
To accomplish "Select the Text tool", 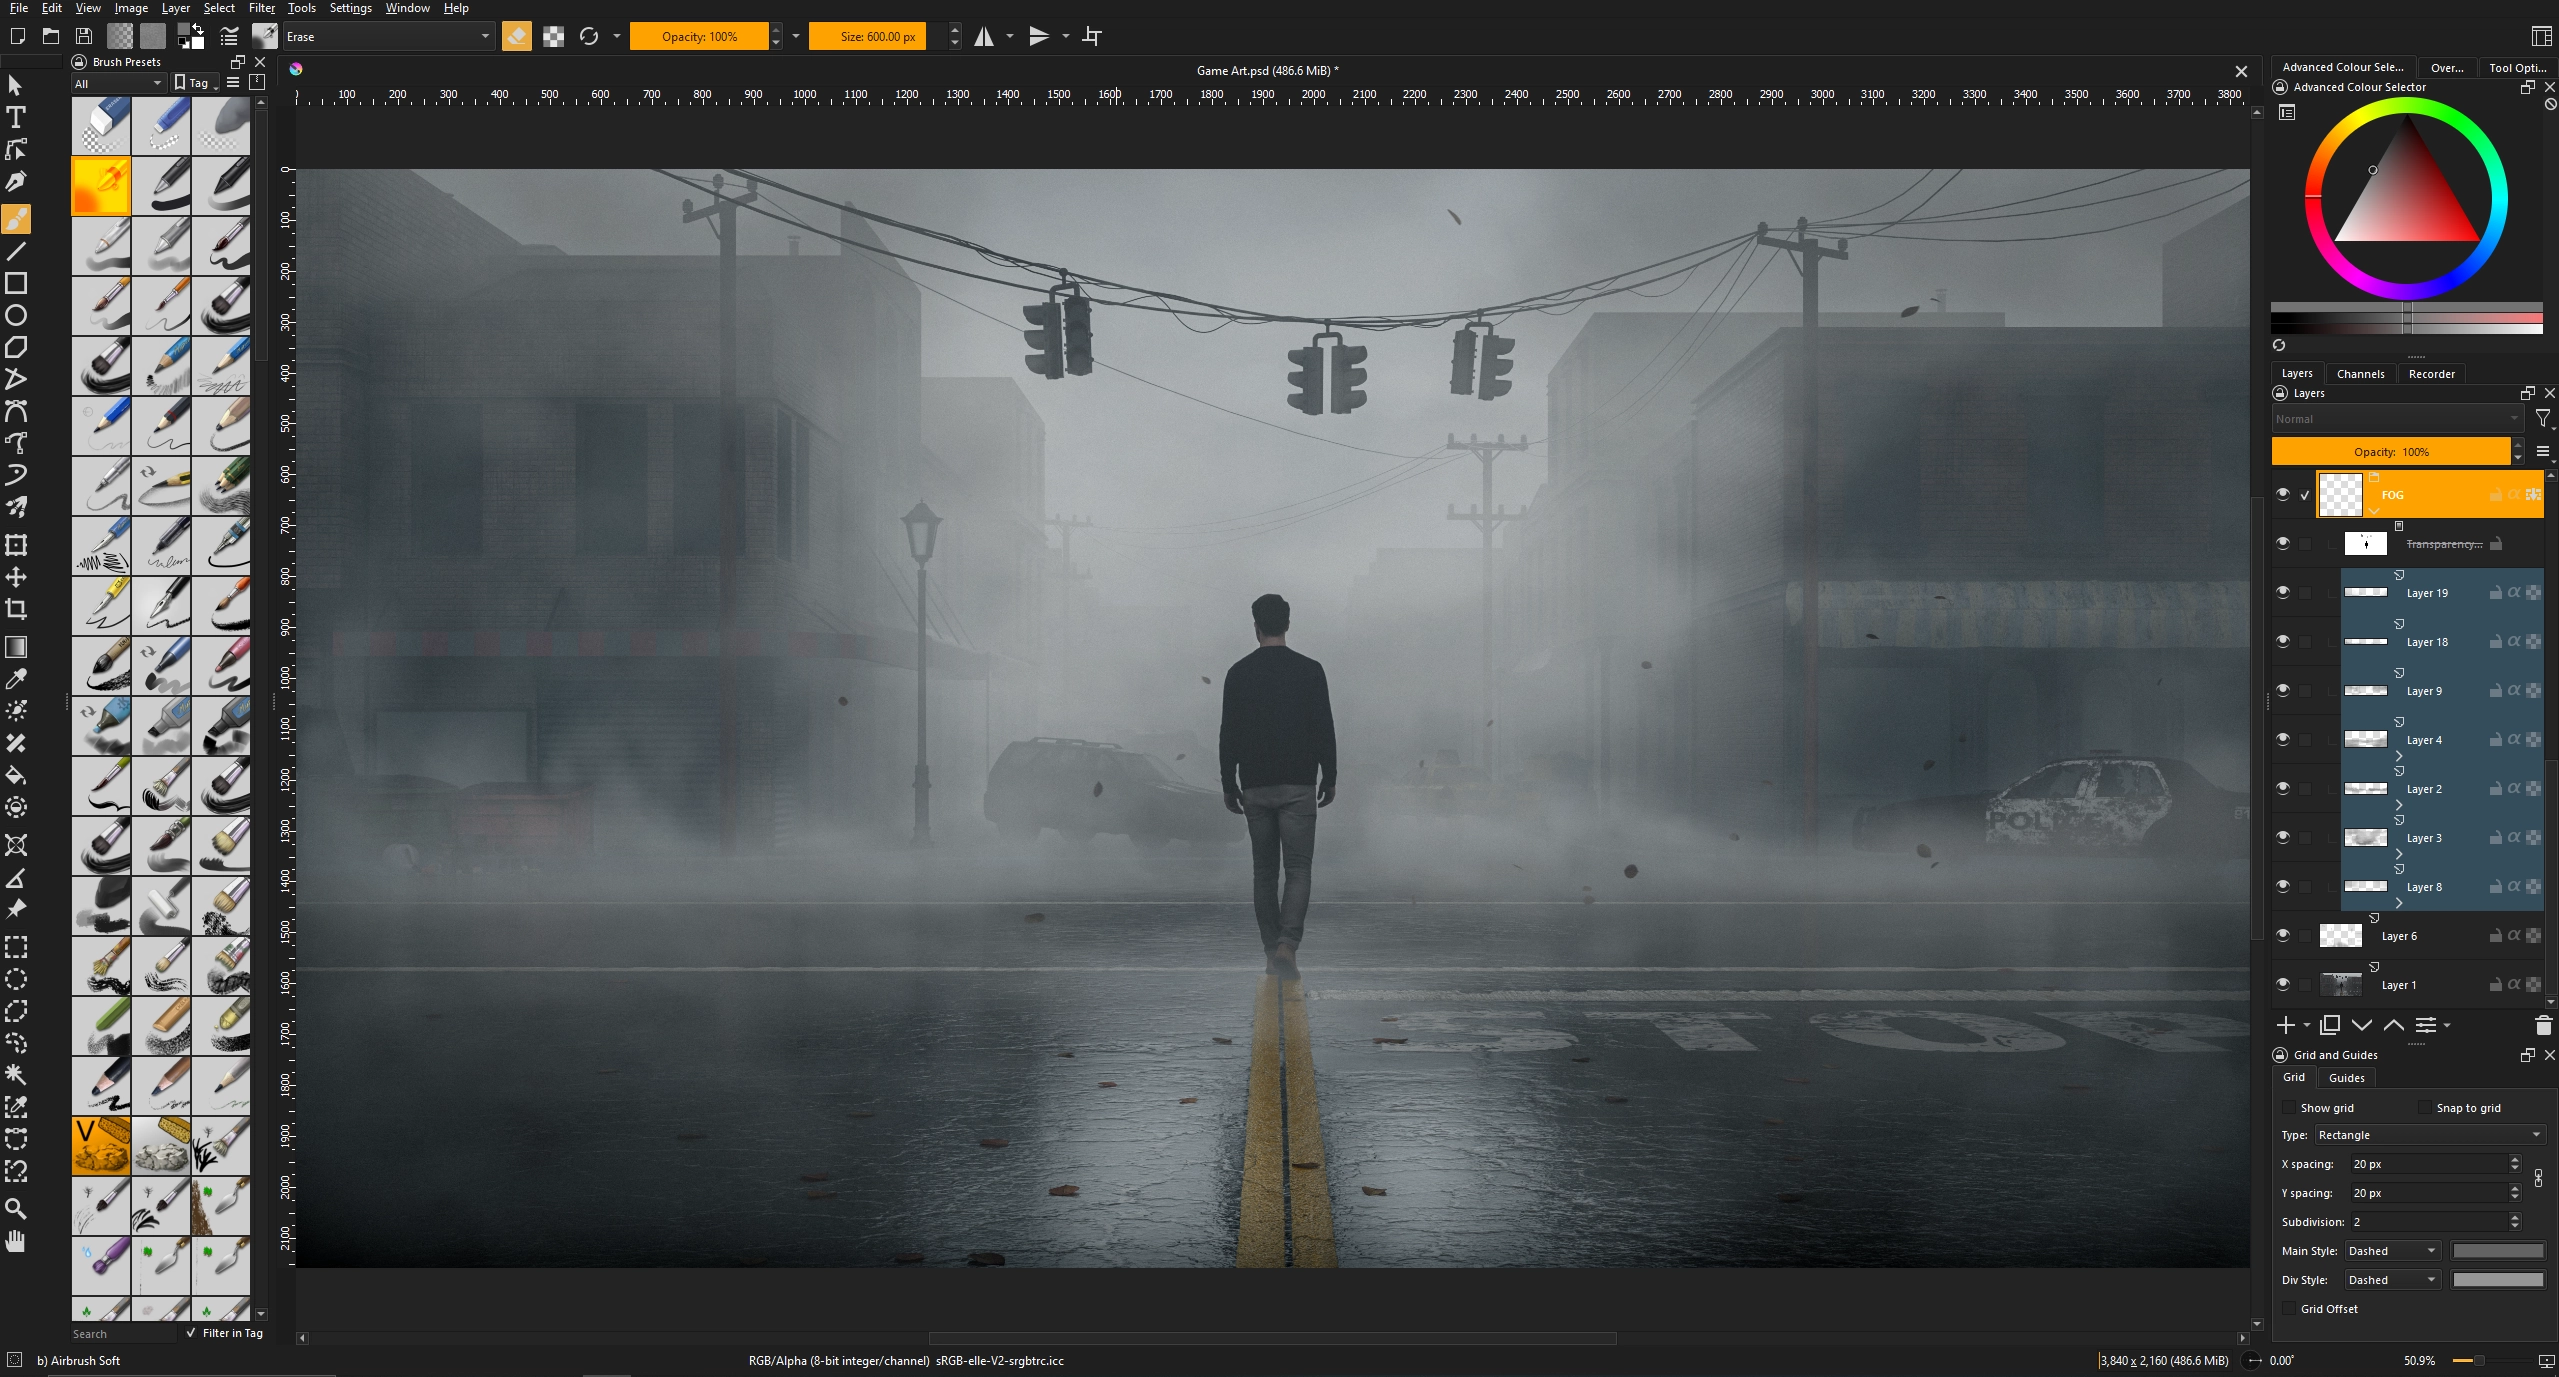I will (x=16, y=117).
